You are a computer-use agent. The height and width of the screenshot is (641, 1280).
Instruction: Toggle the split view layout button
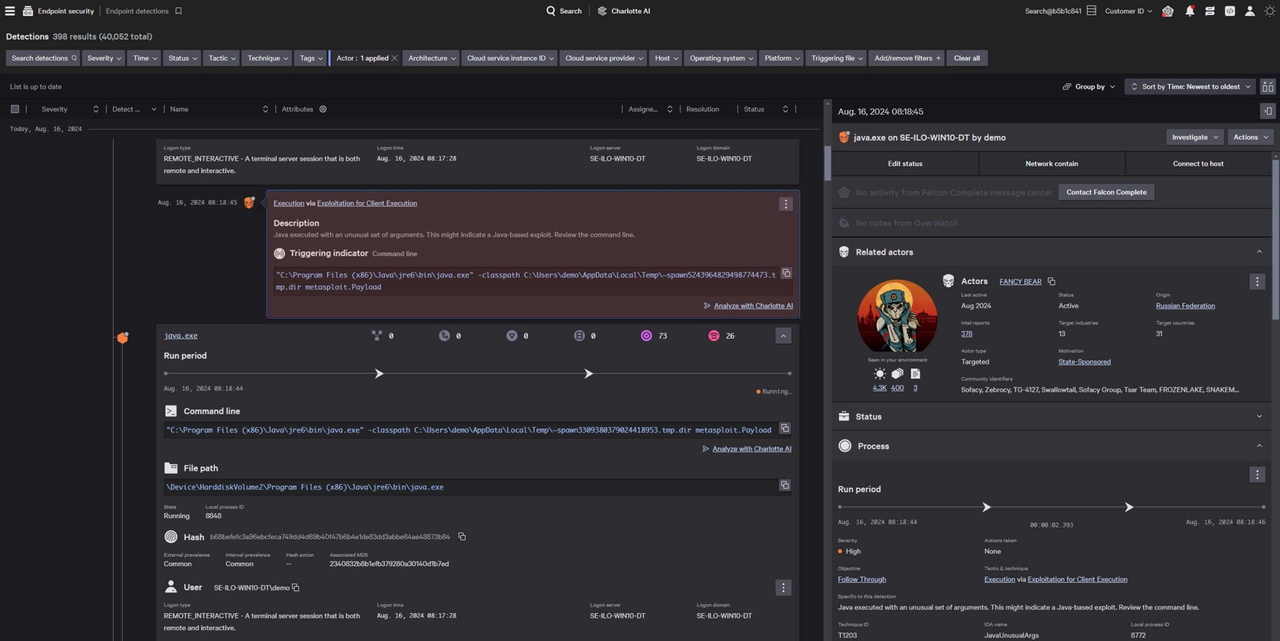coord(1268,87)
